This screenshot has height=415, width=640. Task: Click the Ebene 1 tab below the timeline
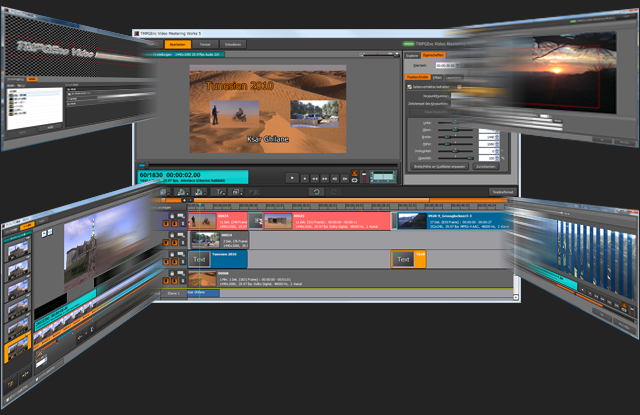tap(173, 293)
